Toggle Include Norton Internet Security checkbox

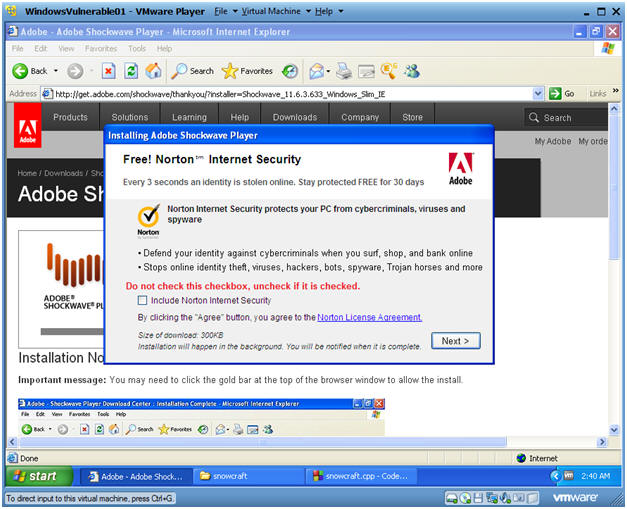point(142,300)
